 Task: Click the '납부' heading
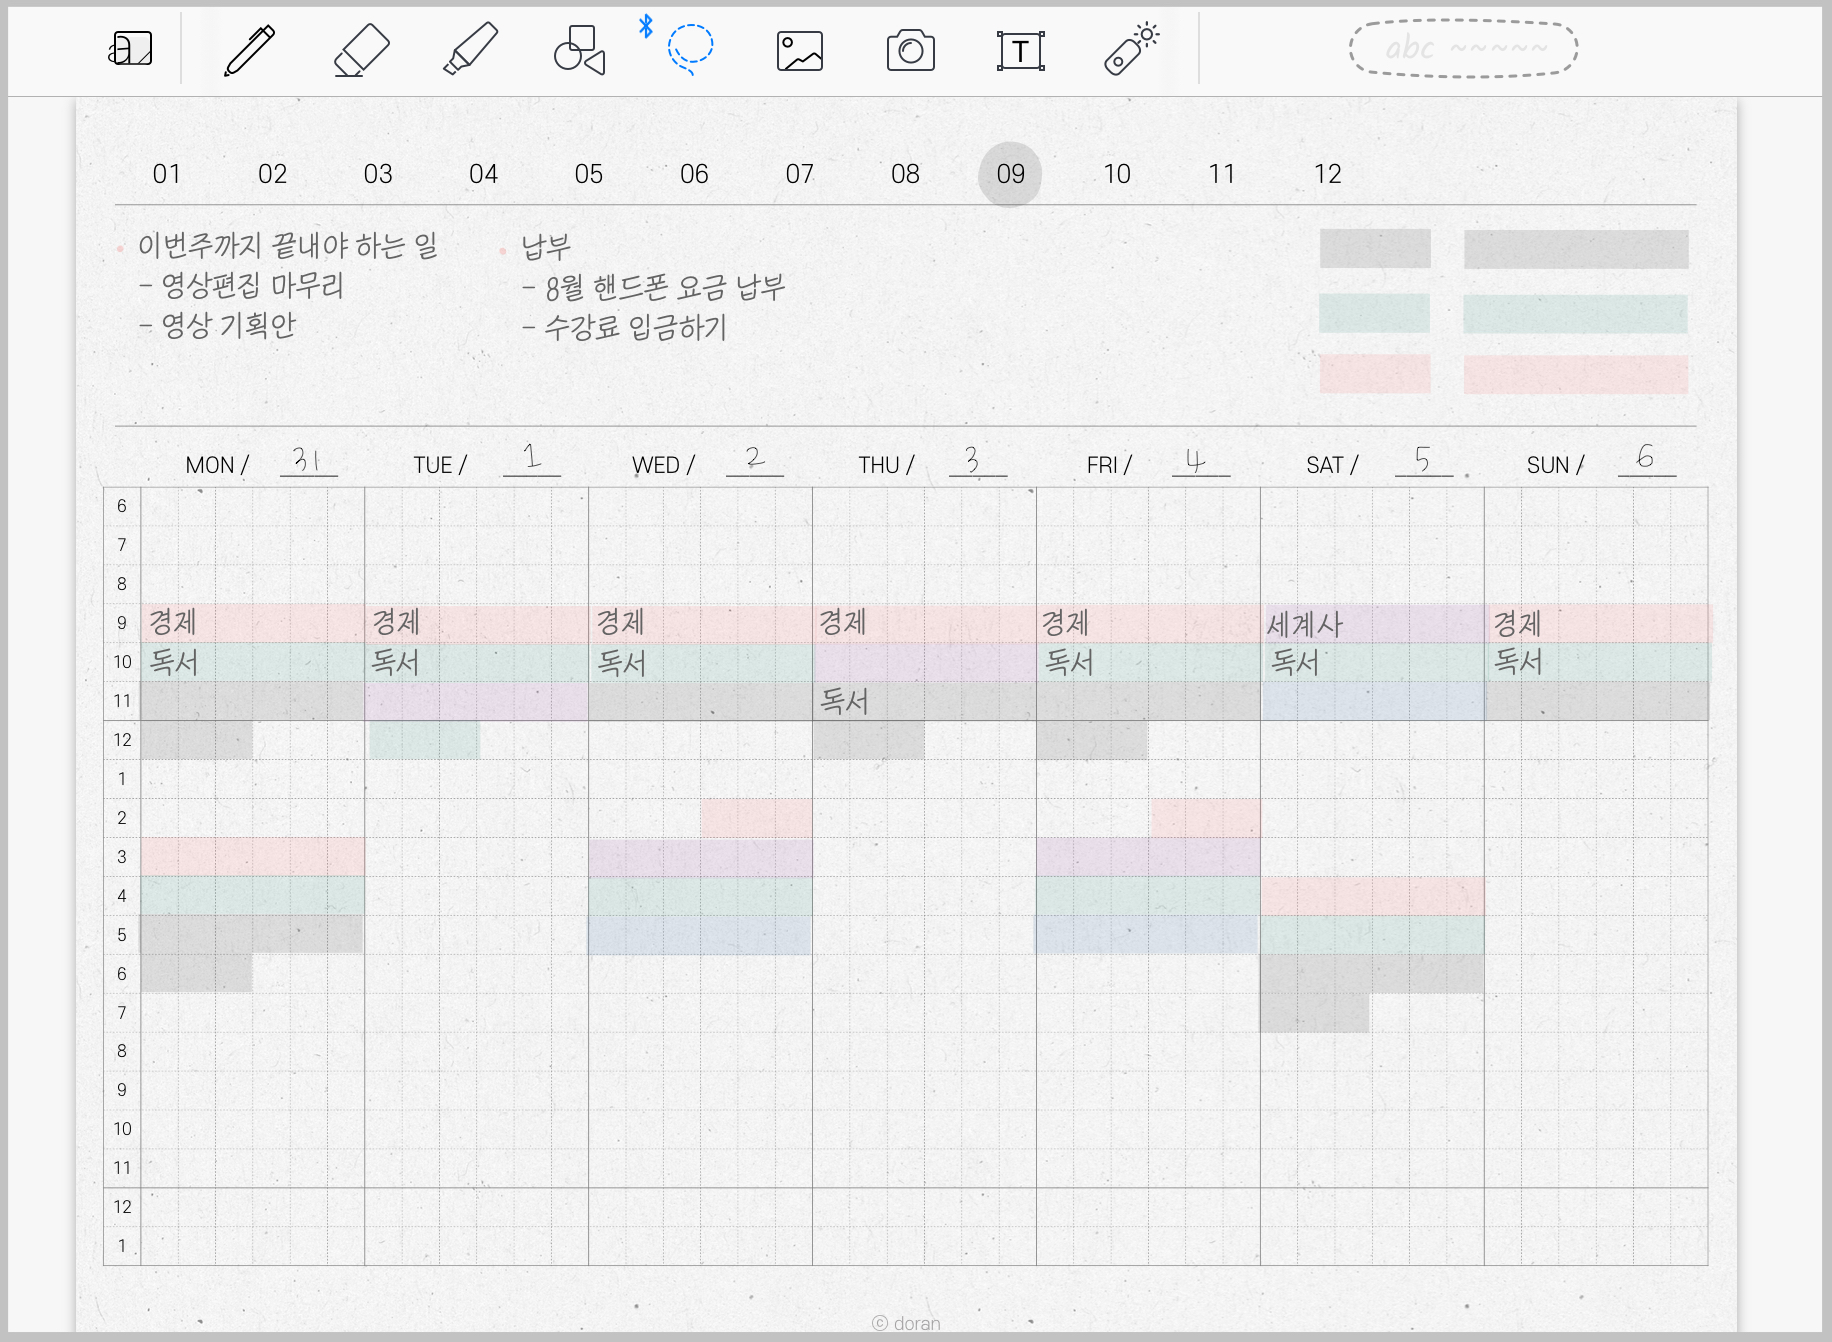tap(546, 246)
